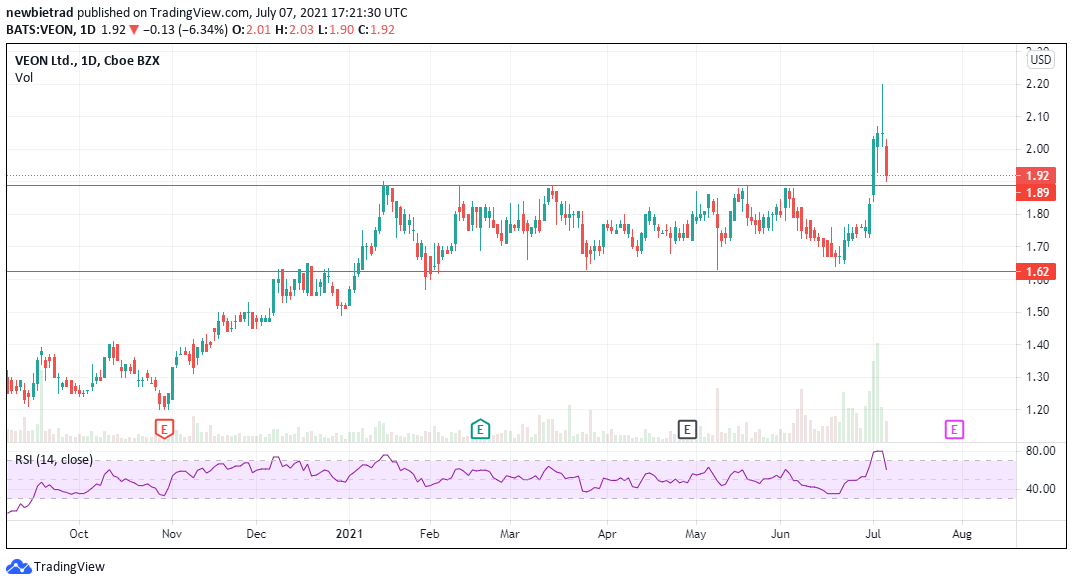The width and height of the screenshot is (1073, 585).
Task: Click the 1.20 price axis value
Action: coord(1037,409)
